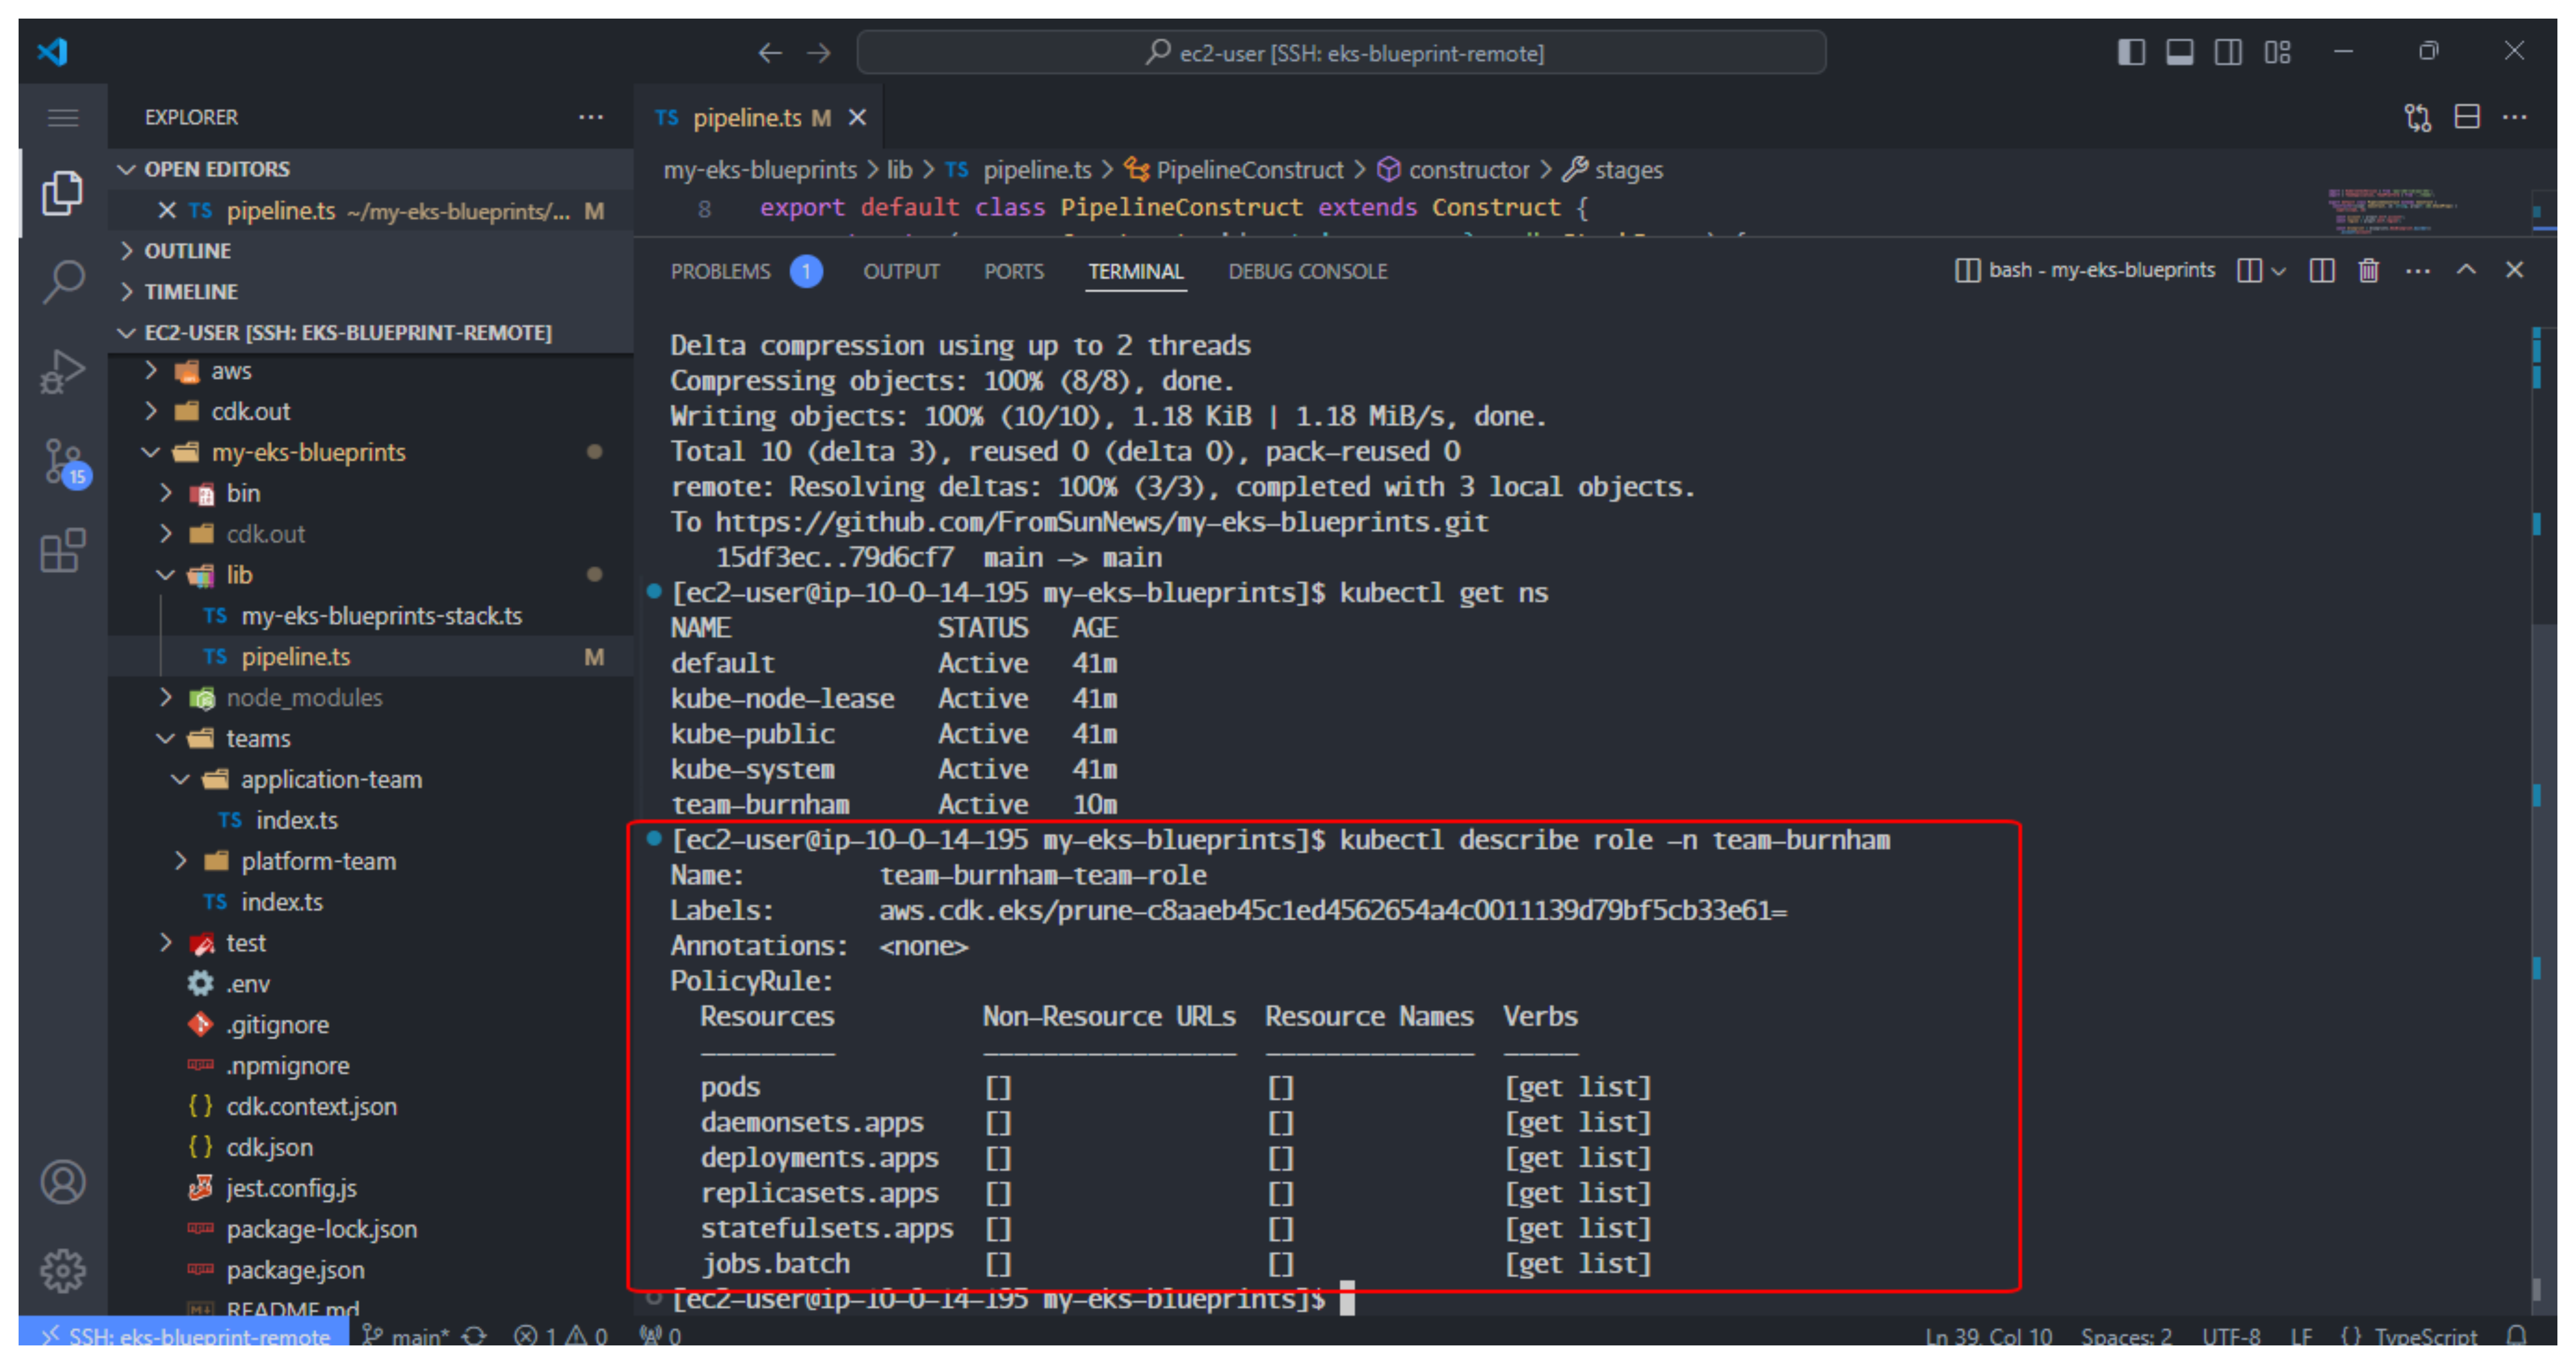The width and height of the screenshot is (2576, 1364).
Task: Open the Accounts icon in the Activity Bar
Action: [x=62, y=1181]
